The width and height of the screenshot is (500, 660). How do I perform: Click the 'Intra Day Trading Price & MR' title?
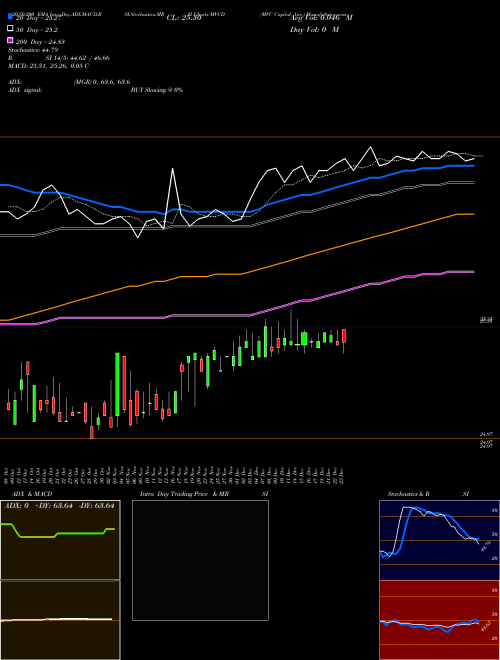point(184,494)
